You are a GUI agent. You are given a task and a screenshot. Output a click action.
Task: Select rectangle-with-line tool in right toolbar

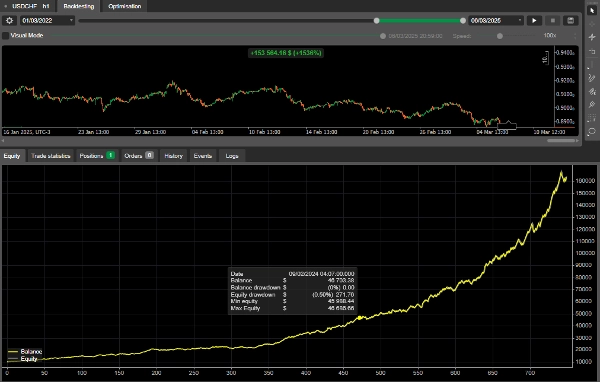(x=592, y=51)
